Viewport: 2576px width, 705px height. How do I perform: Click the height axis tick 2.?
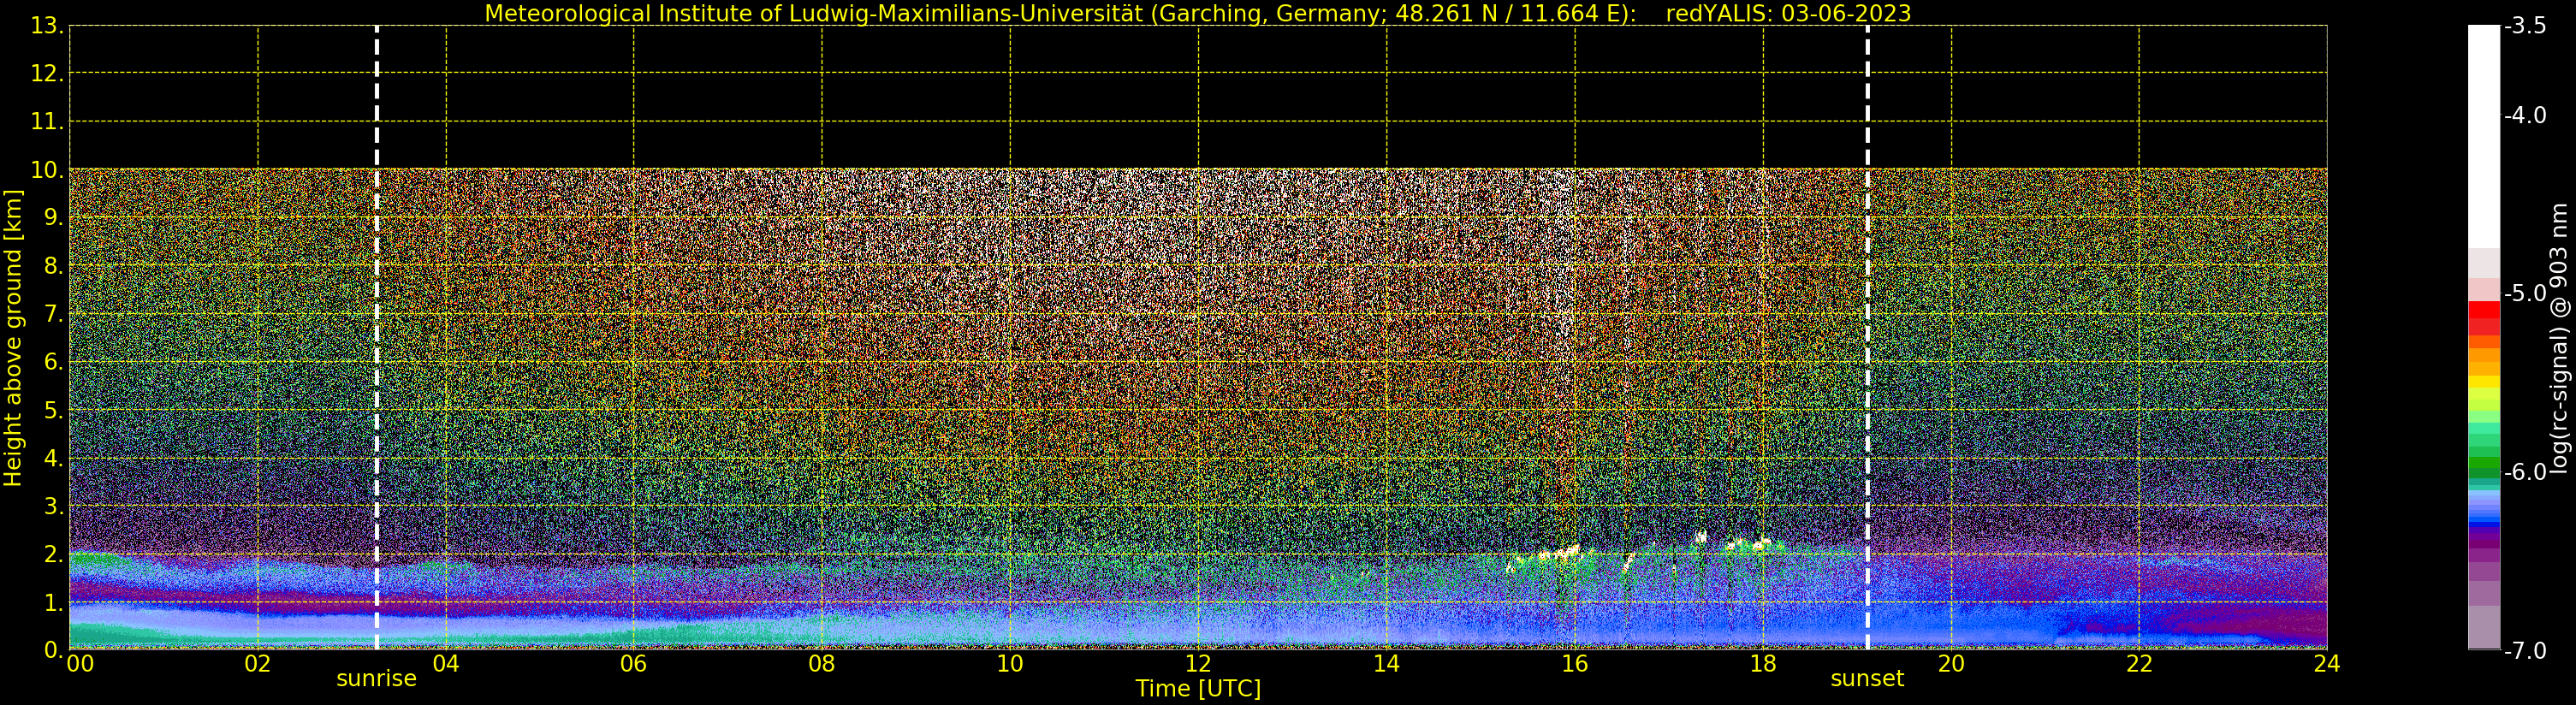pos(52,554)
